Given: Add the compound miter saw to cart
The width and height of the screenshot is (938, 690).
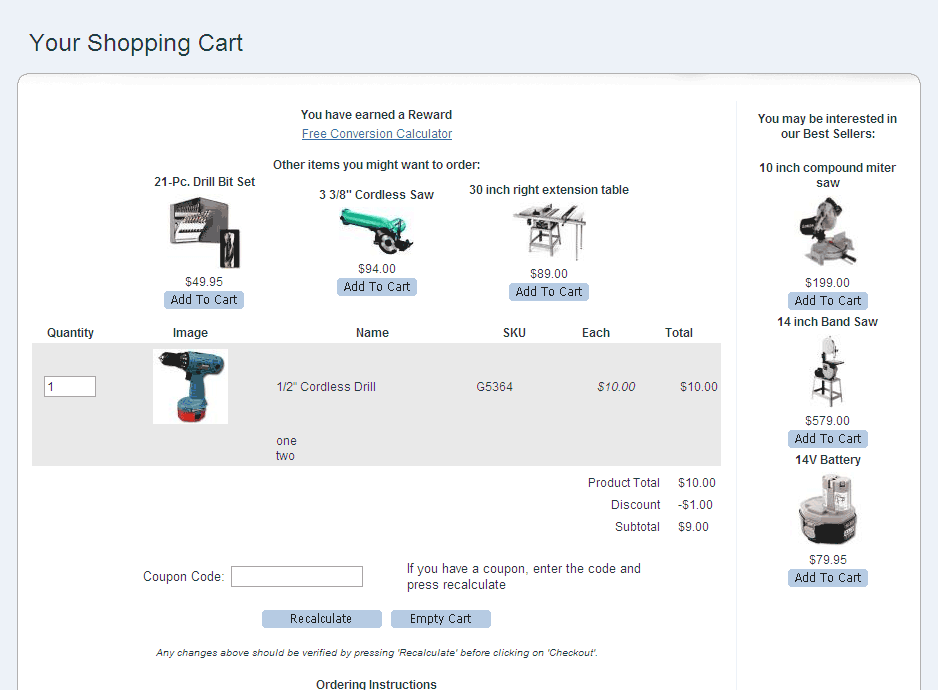Looking at the screenshot, I should pos(828,301).
